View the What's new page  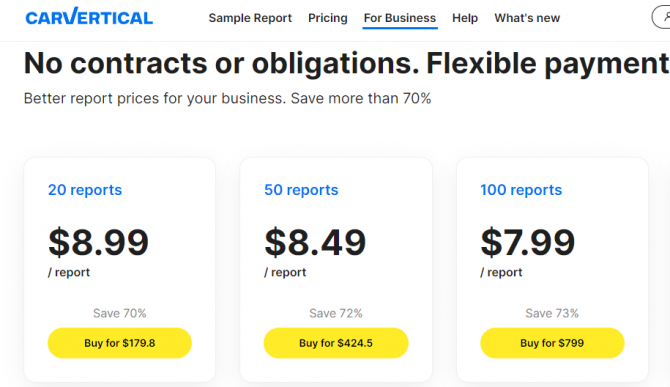(527, 18)
